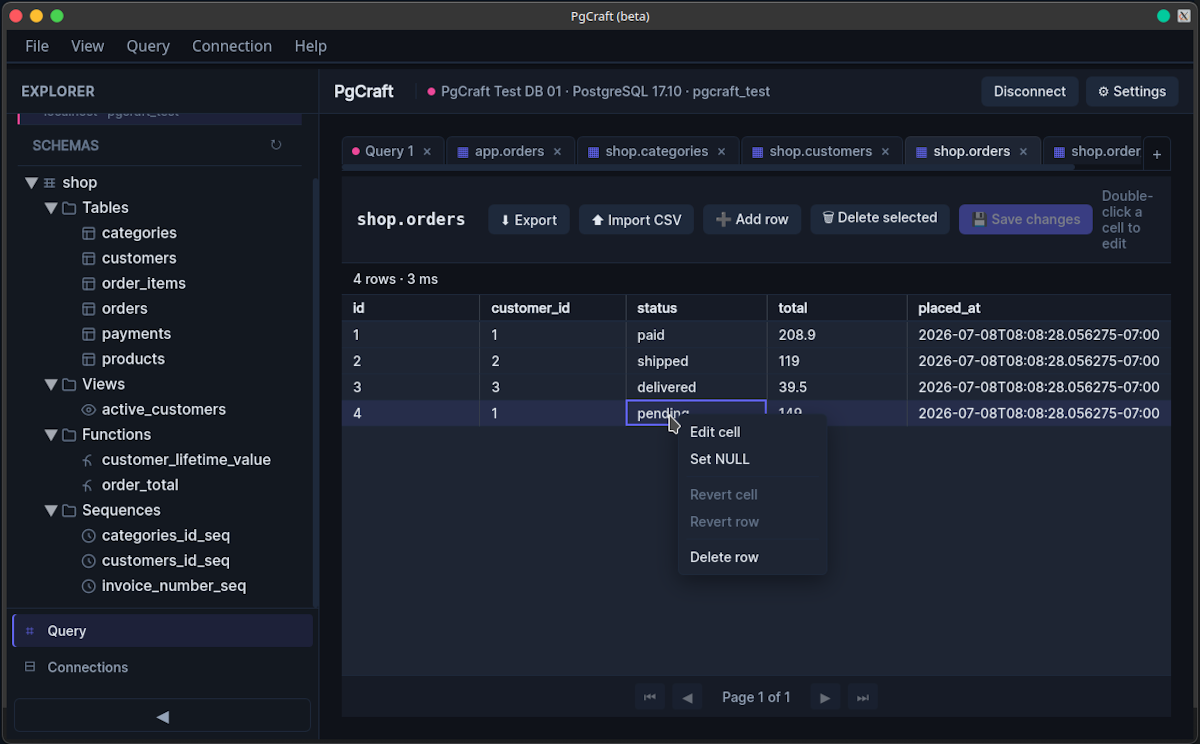This screenshot has width=1200, height=744.
Task: Click the invoice_number_seq clock icon
Action: pos(88,586)
